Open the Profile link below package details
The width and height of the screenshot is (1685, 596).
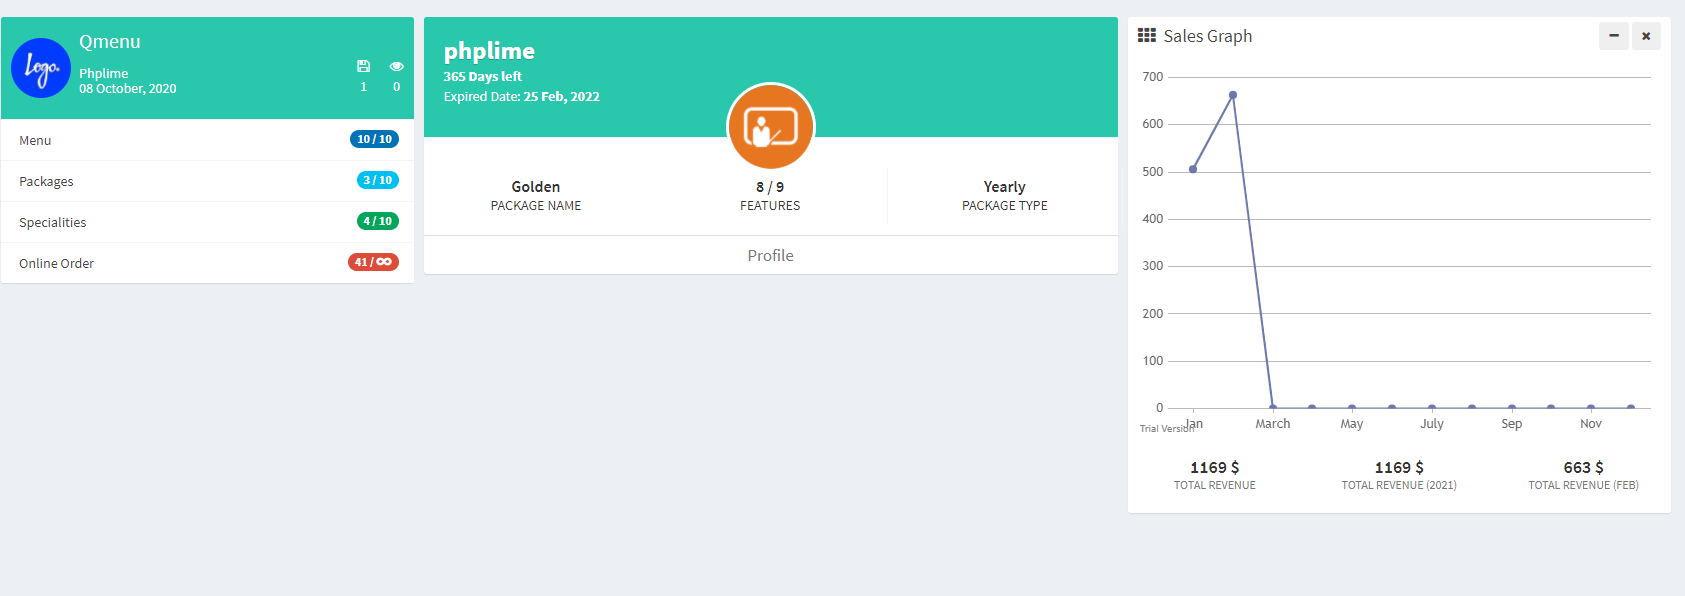pos(770,255)
